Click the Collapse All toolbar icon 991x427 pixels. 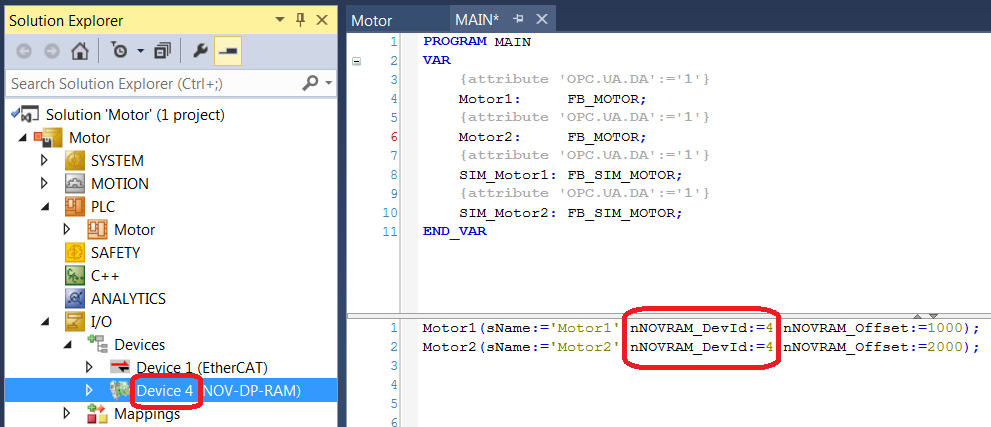tap(163, 51)
